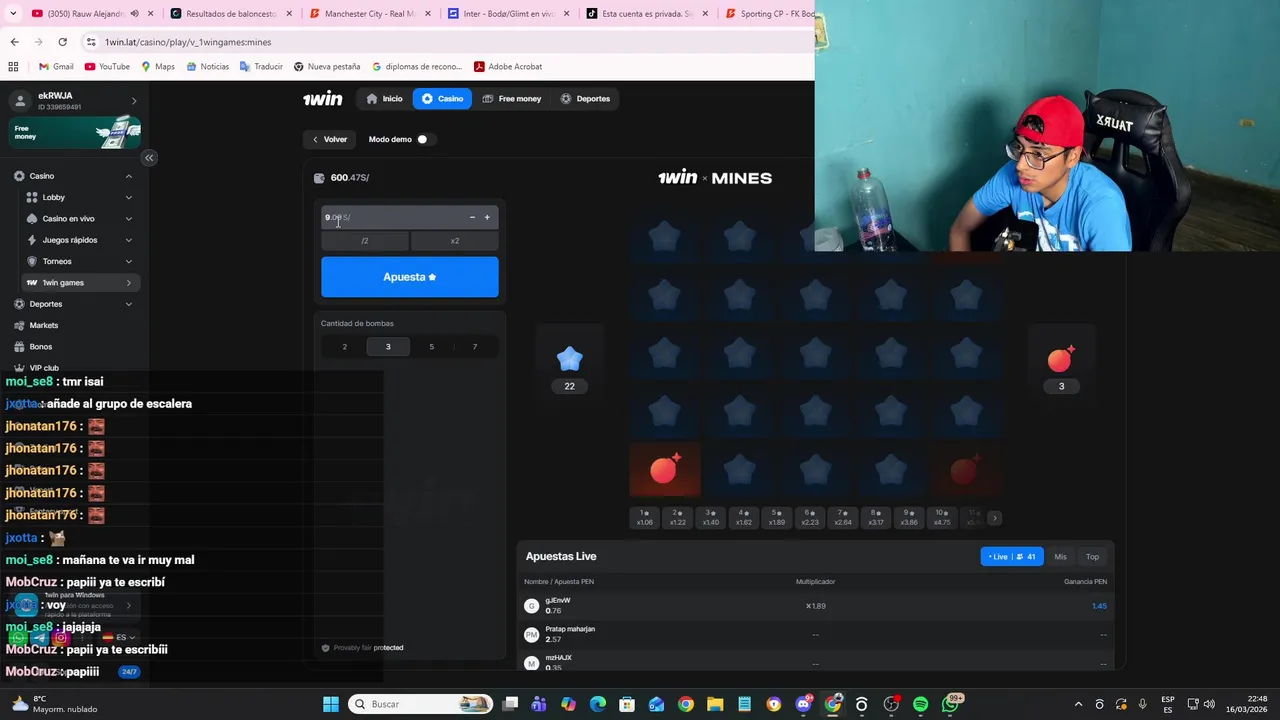Image resolution: width=1280 pixels, height=720 pixels.
Task: Click the Pratap maharjan bet row
Action: (816, 634)
